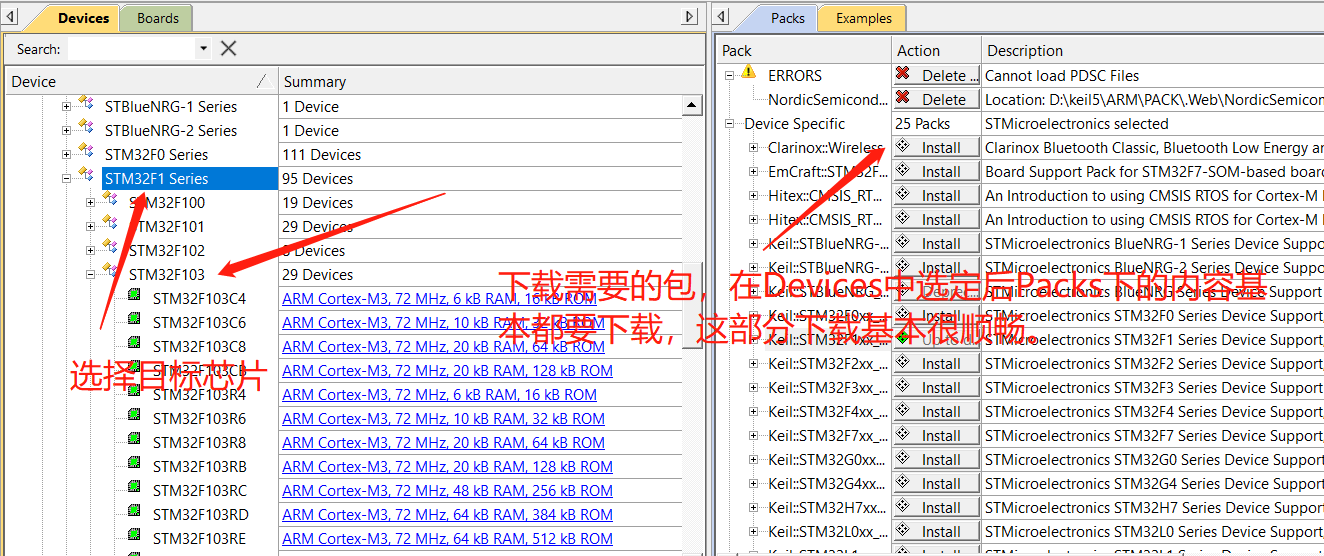This screenshot has height=556, width=1324.
Task: Collapse the Device Specific pack group
Action: [729, 123]
